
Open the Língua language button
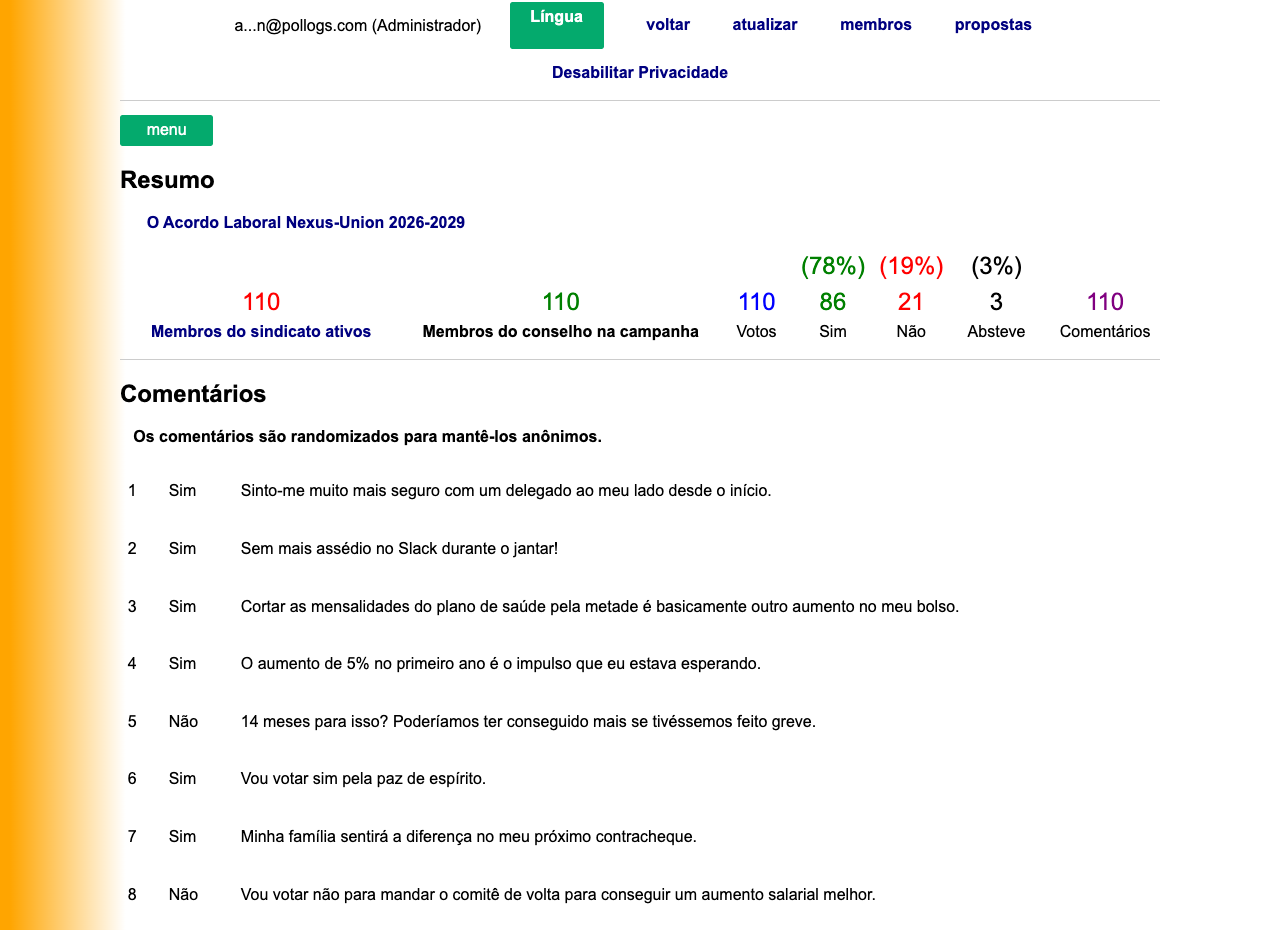[x=556, y=24]
